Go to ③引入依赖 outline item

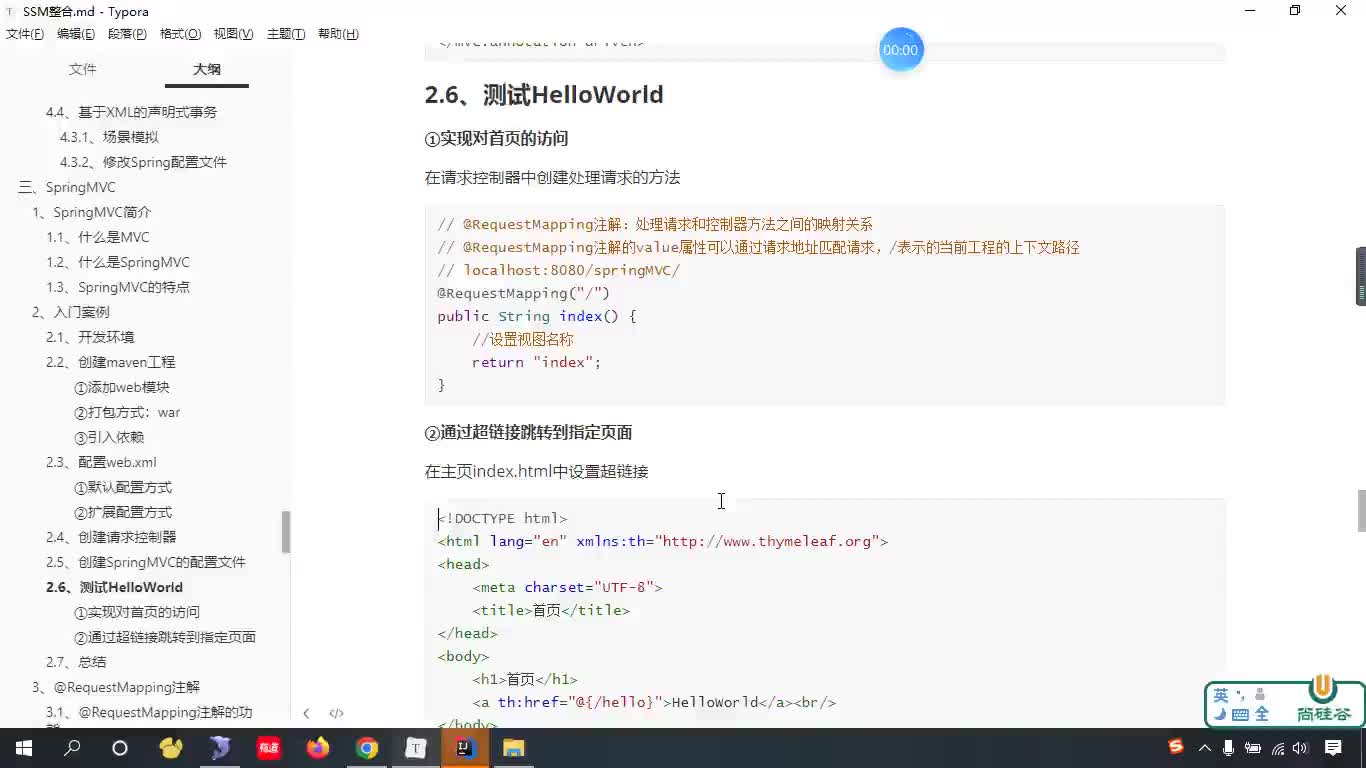pos(109,437)
